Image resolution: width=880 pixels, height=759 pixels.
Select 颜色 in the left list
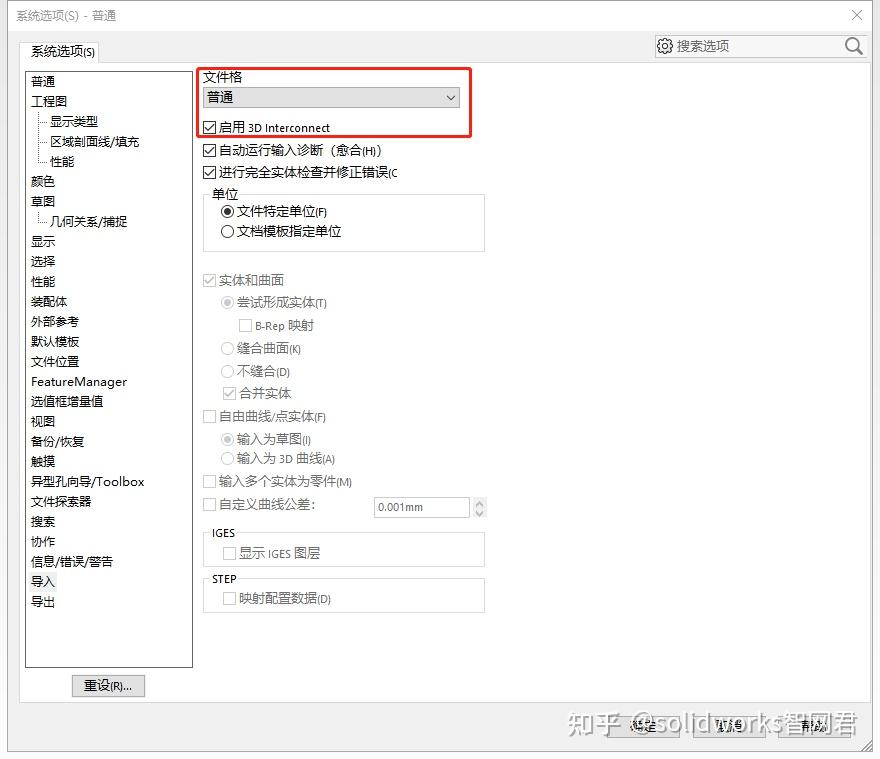43,181
